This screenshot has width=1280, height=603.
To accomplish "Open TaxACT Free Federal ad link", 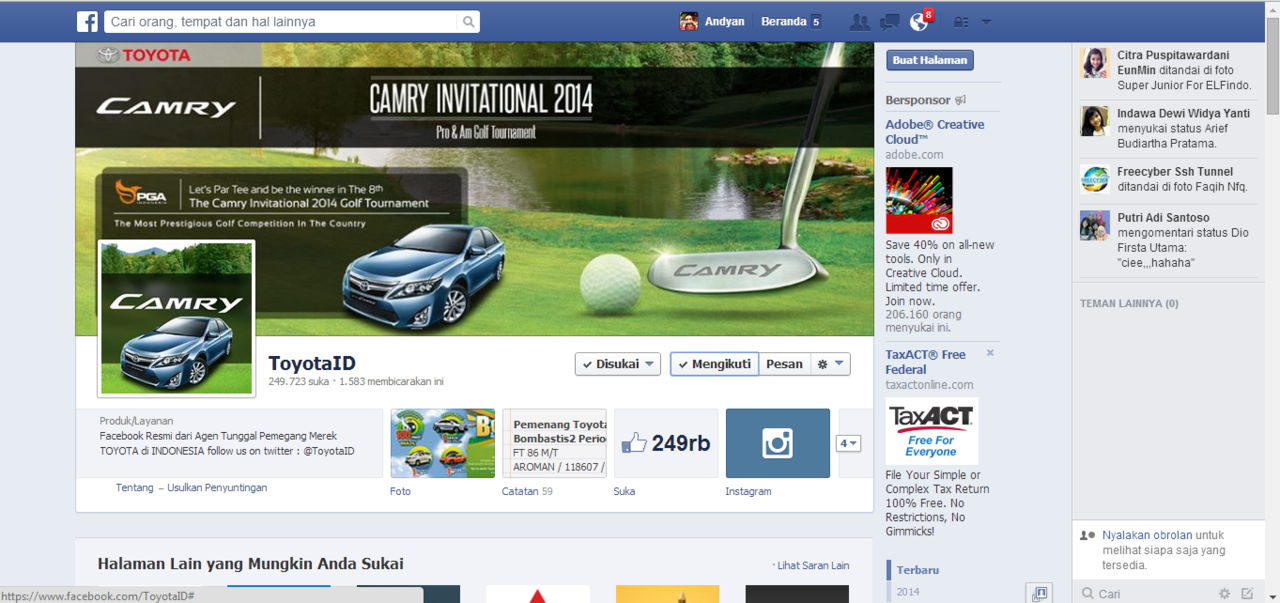I will click(x=925, y=361).
